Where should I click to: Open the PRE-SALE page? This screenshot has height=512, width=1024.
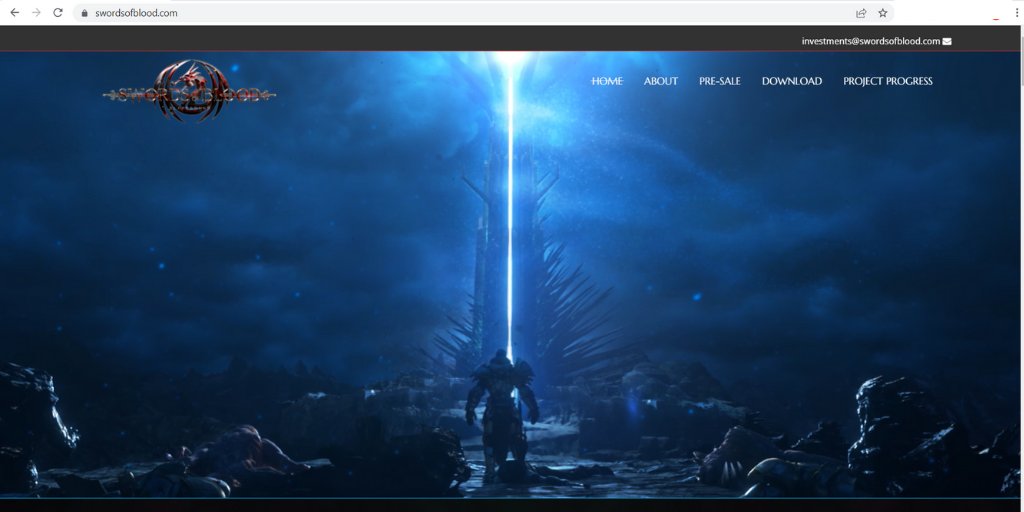tap(720, 81)
